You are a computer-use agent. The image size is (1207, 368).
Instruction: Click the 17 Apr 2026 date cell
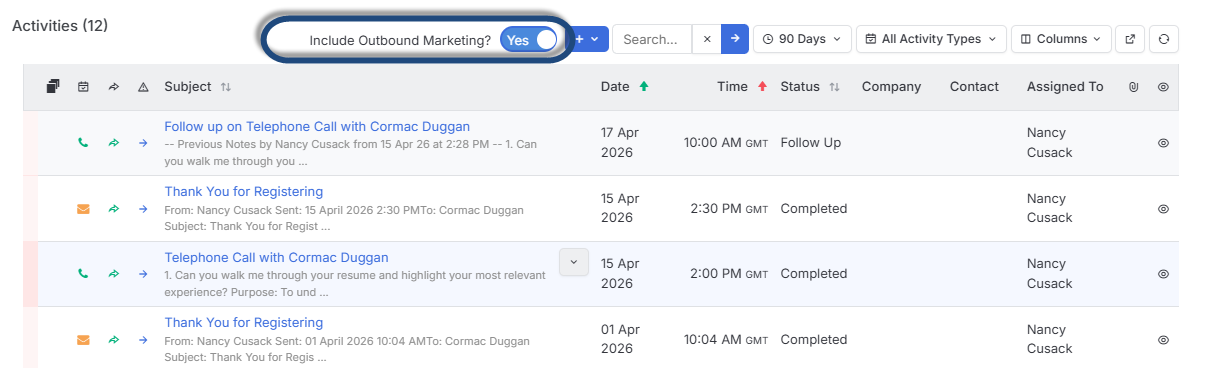pos(619,143)
